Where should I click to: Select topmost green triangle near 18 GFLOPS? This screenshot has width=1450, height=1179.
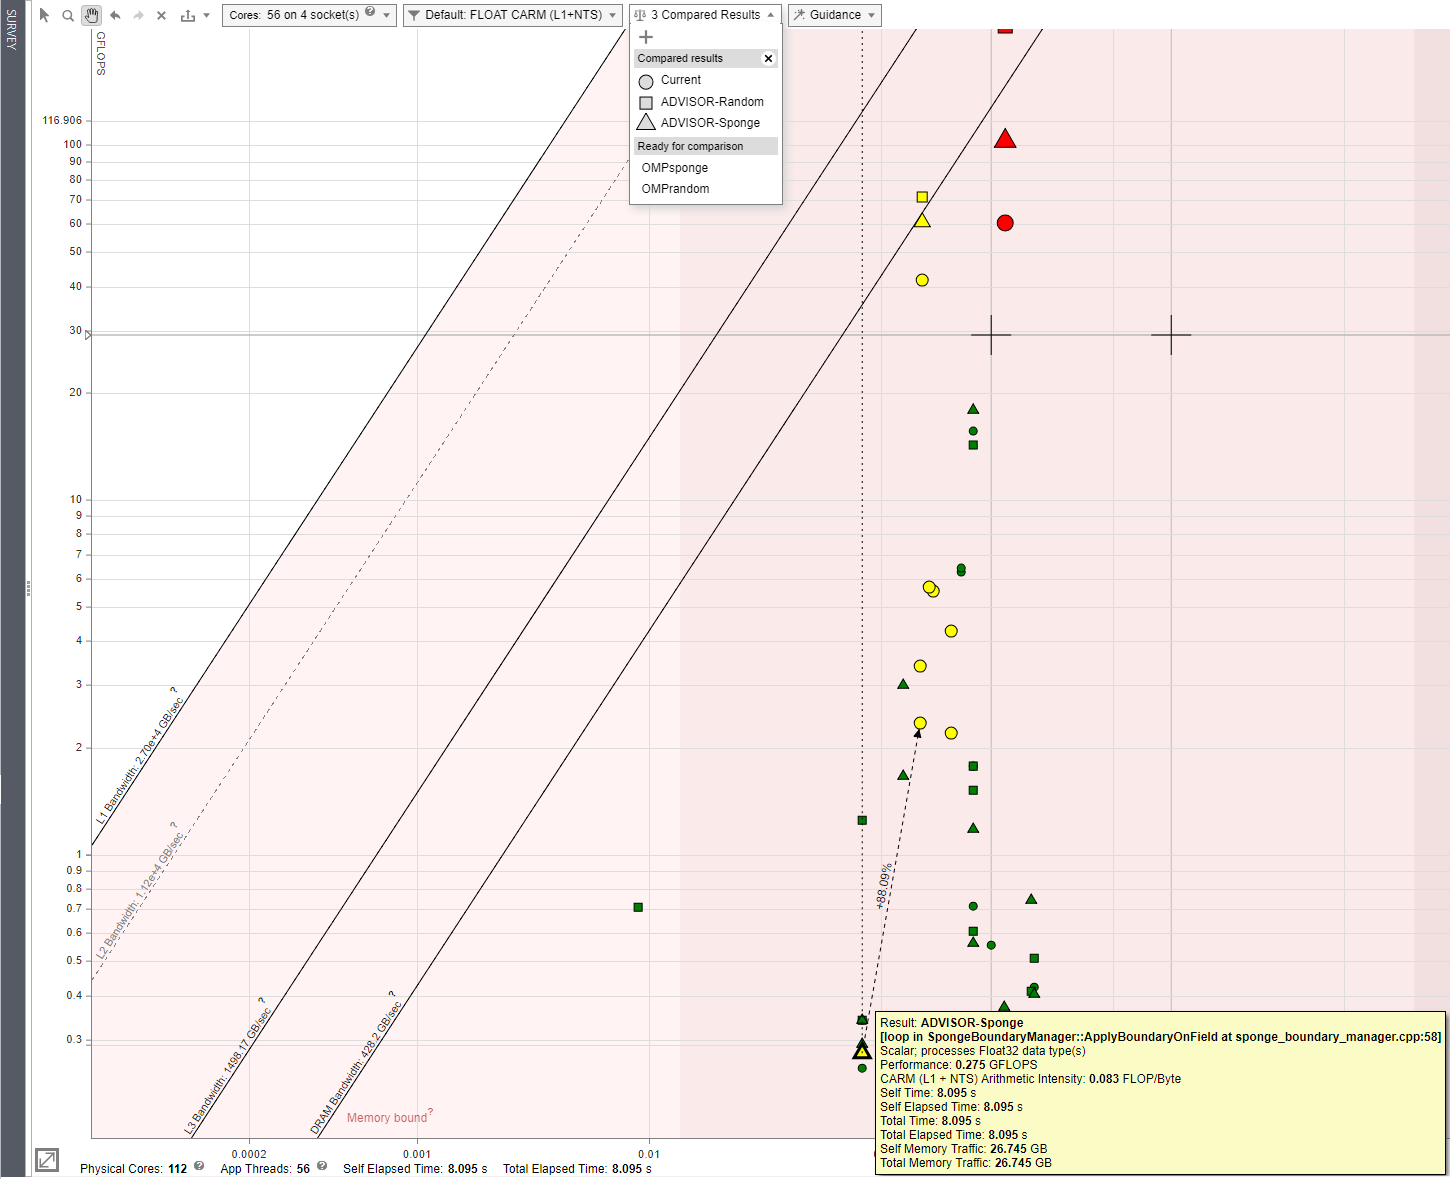[973, 409]
